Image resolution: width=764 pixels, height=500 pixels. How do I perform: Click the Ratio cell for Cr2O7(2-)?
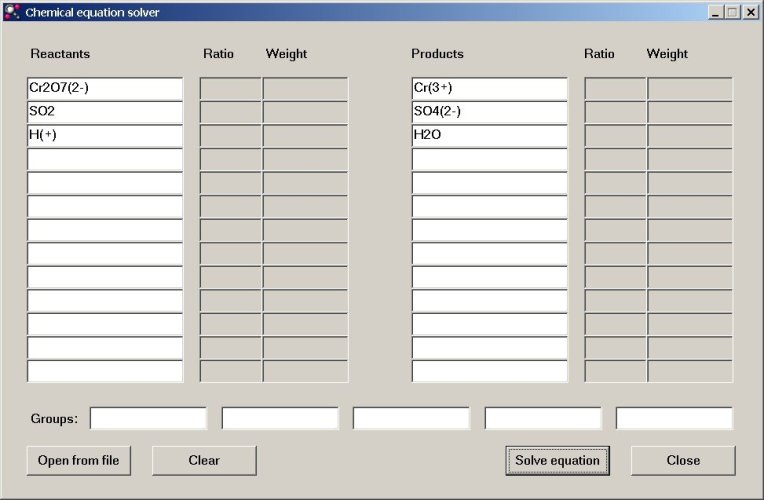[x=231, y=89]
